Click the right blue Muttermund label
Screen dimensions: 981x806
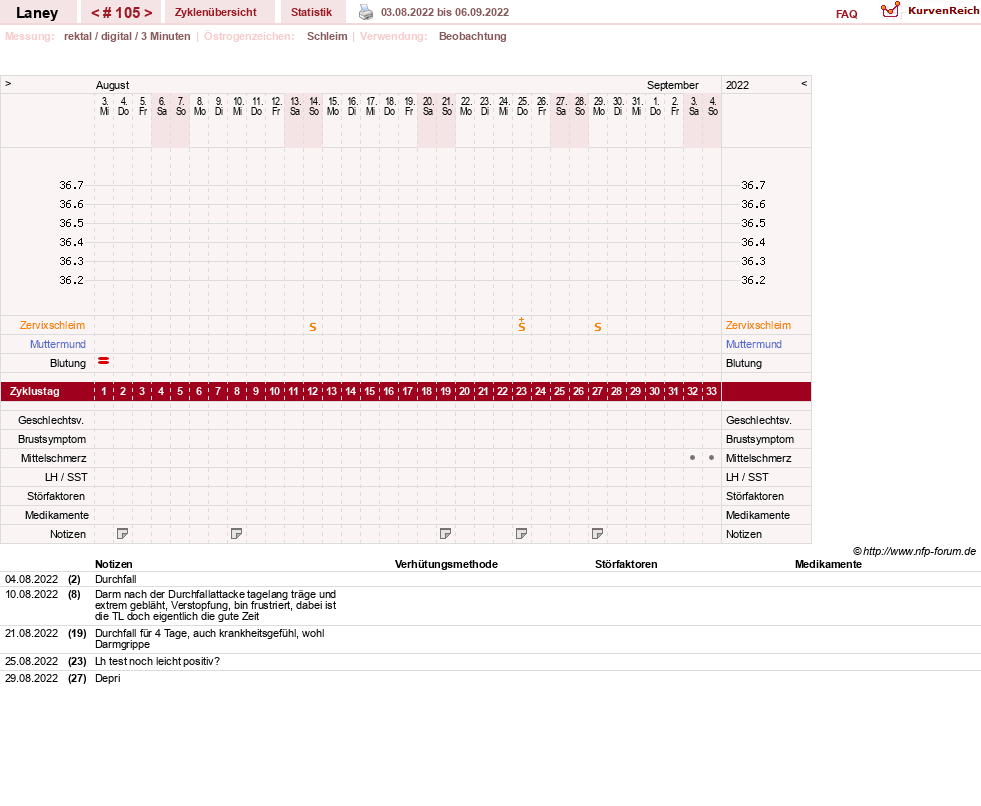[753, 344]
